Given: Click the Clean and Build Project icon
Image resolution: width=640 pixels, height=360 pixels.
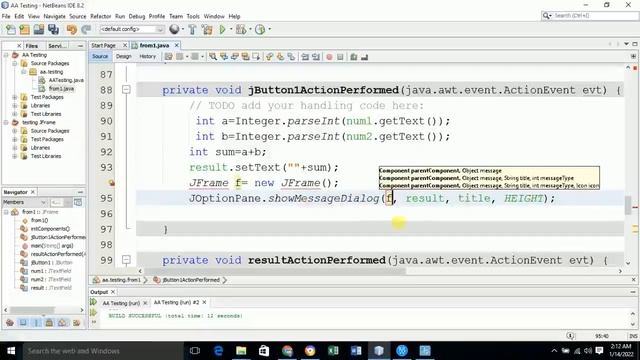Looking at the screenshot, I should pyautogui.click(x=207, y=29).
